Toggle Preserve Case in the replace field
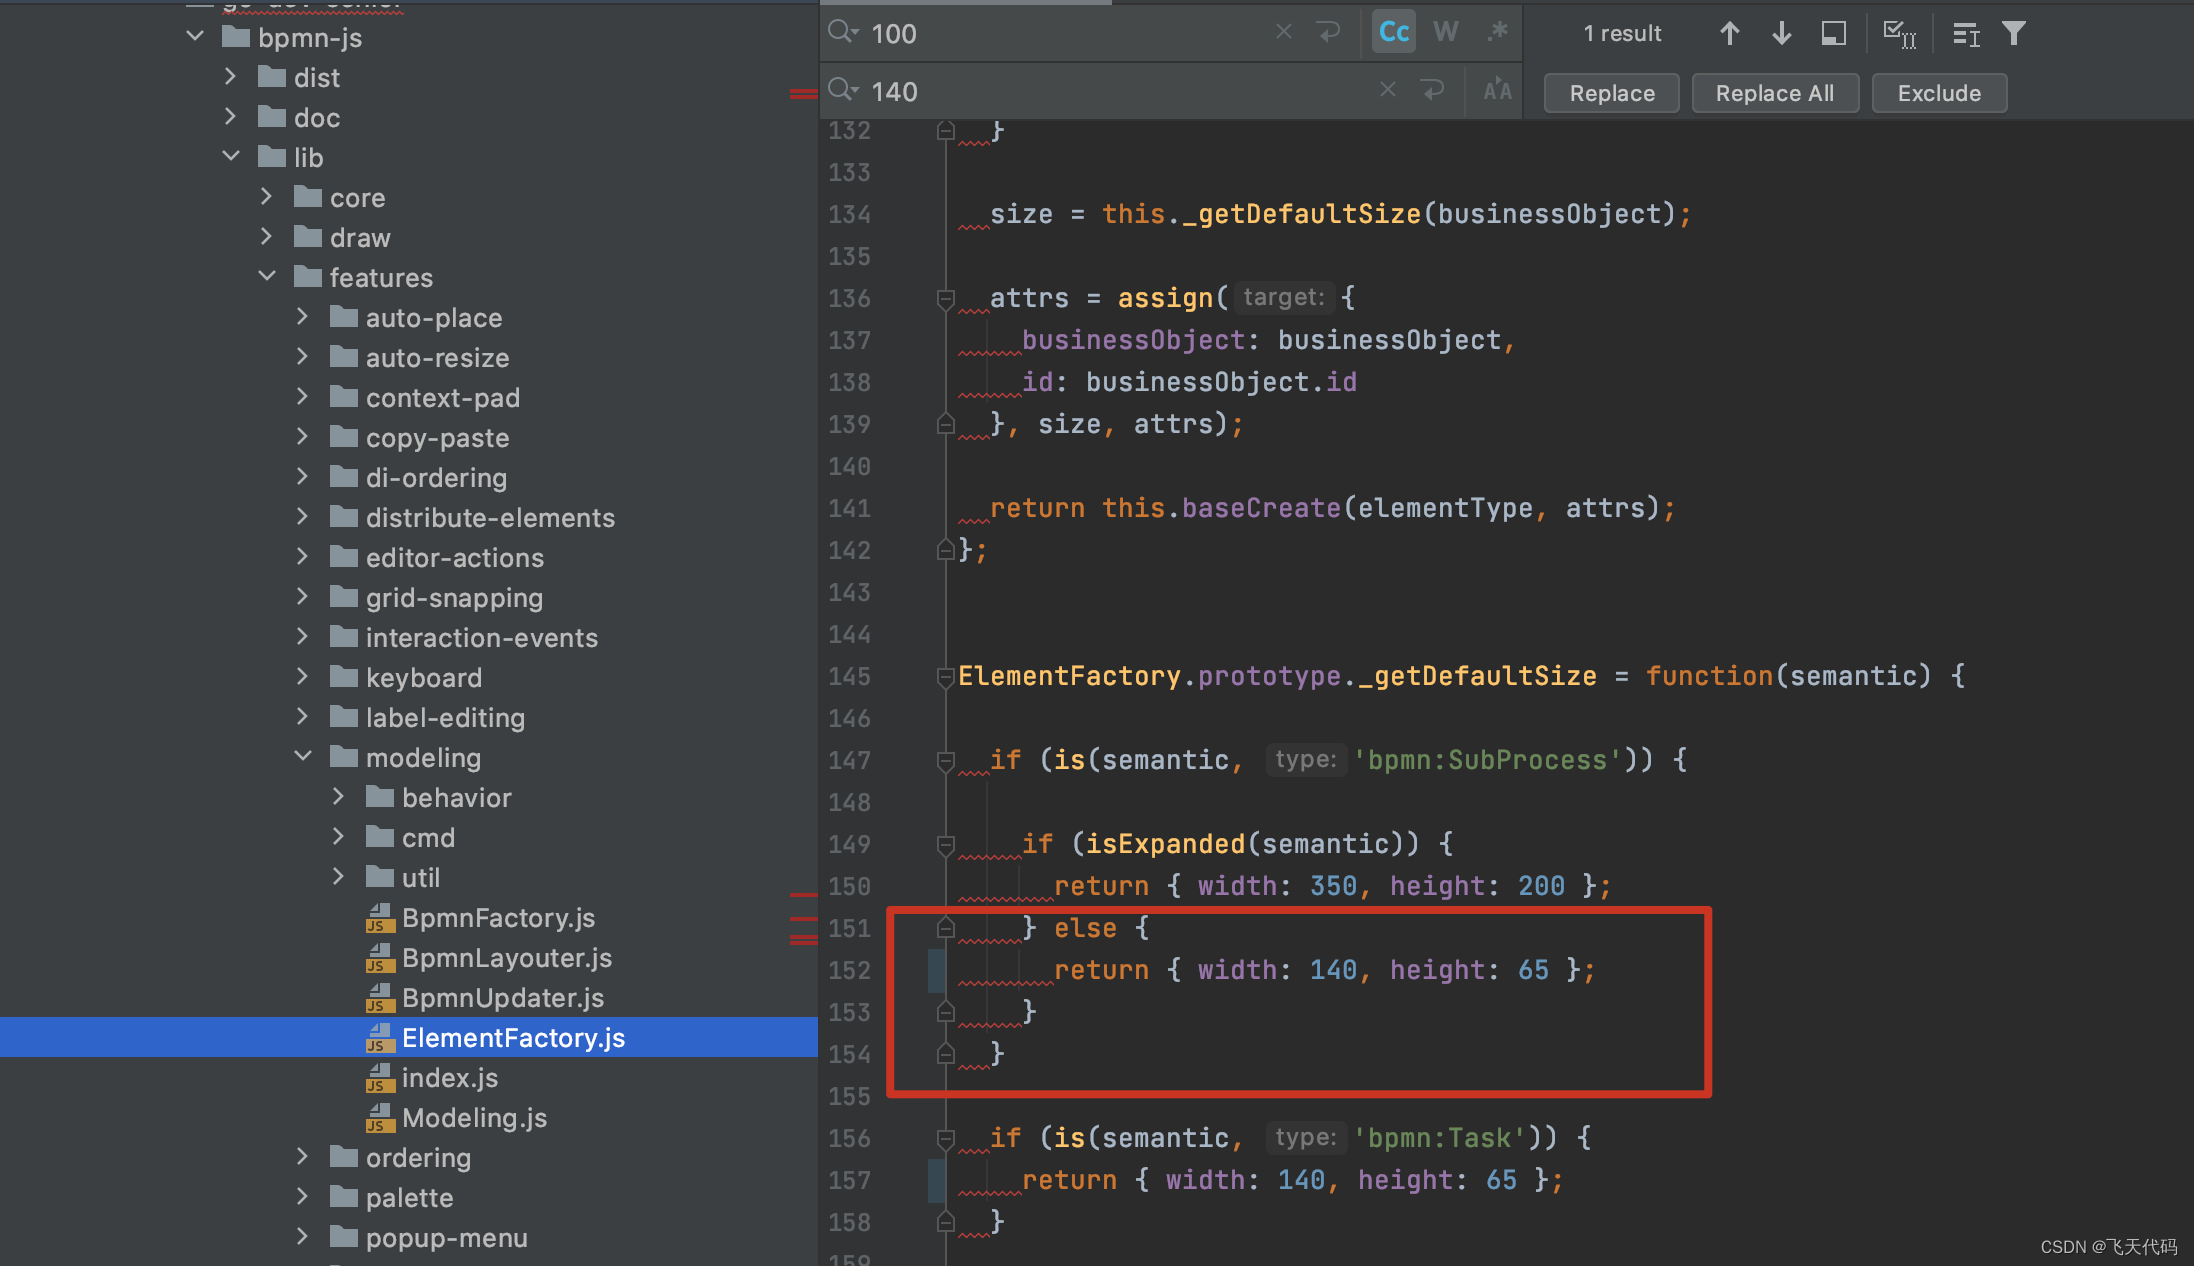This screenshot has width=2194, height=1266. [1497, 91]
